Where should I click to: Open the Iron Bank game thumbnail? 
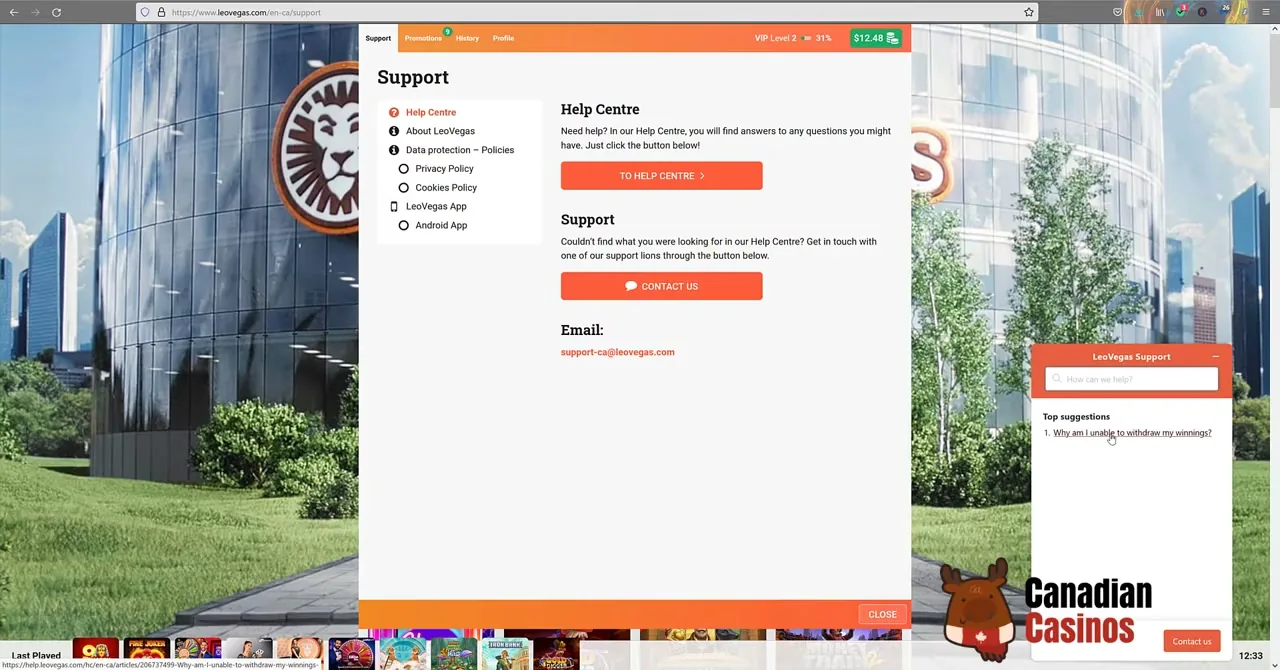(x=506, y=654)
